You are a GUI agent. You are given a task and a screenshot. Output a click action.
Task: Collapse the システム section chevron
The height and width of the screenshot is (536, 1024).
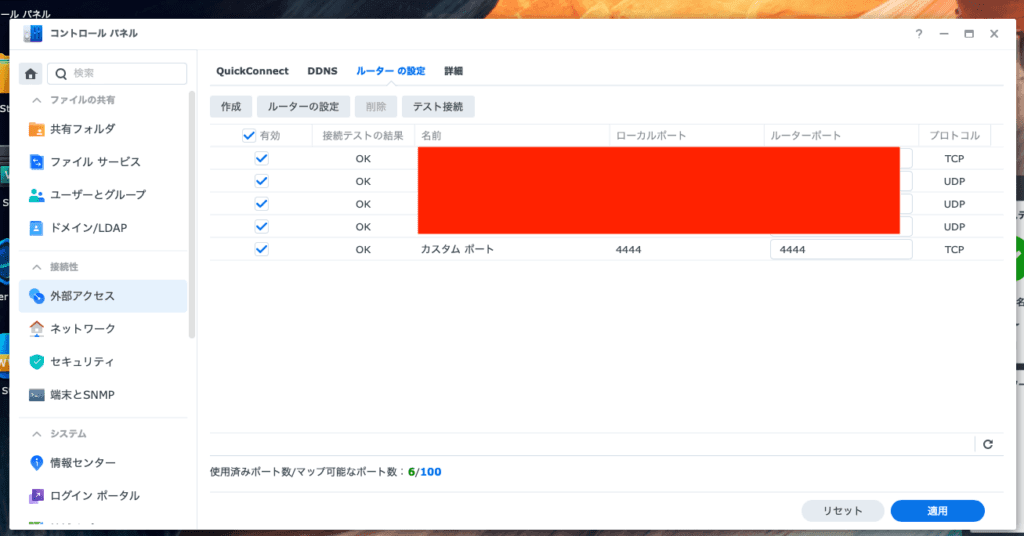tap(38, 434)
